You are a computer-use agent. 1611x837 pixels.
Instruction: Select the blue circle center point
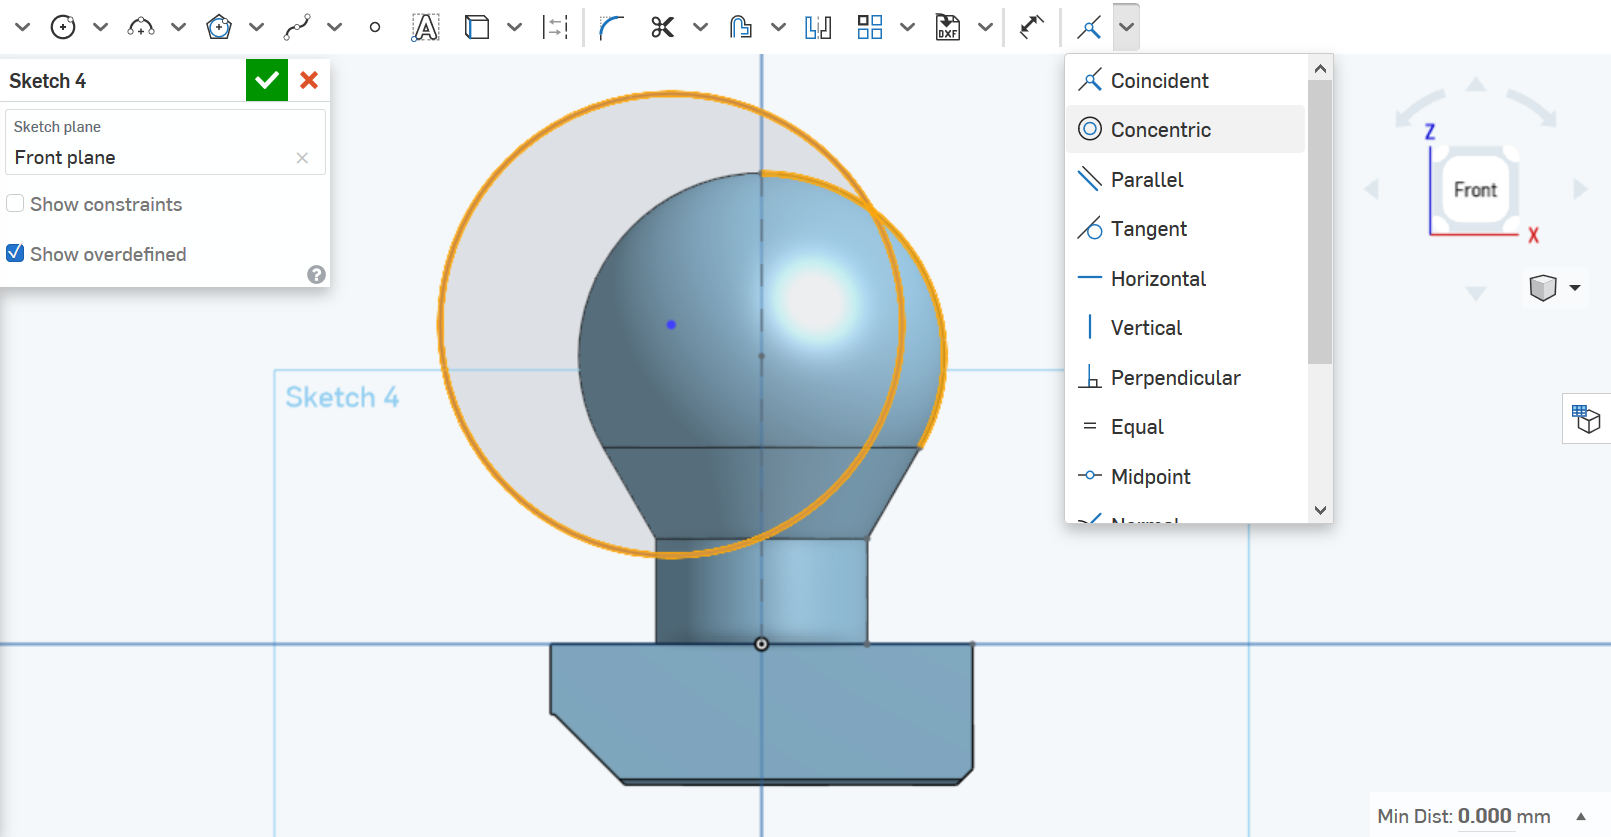tap(671, 324)
